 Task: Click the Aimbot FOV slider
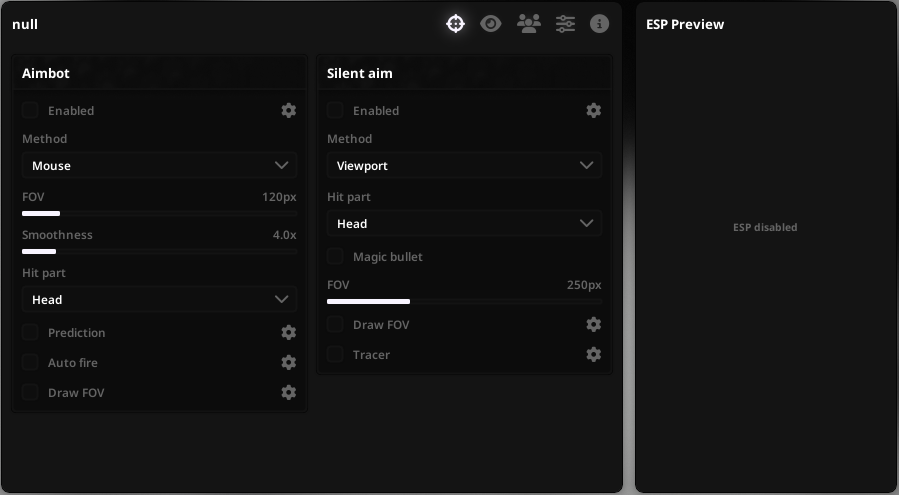(159, 213)
